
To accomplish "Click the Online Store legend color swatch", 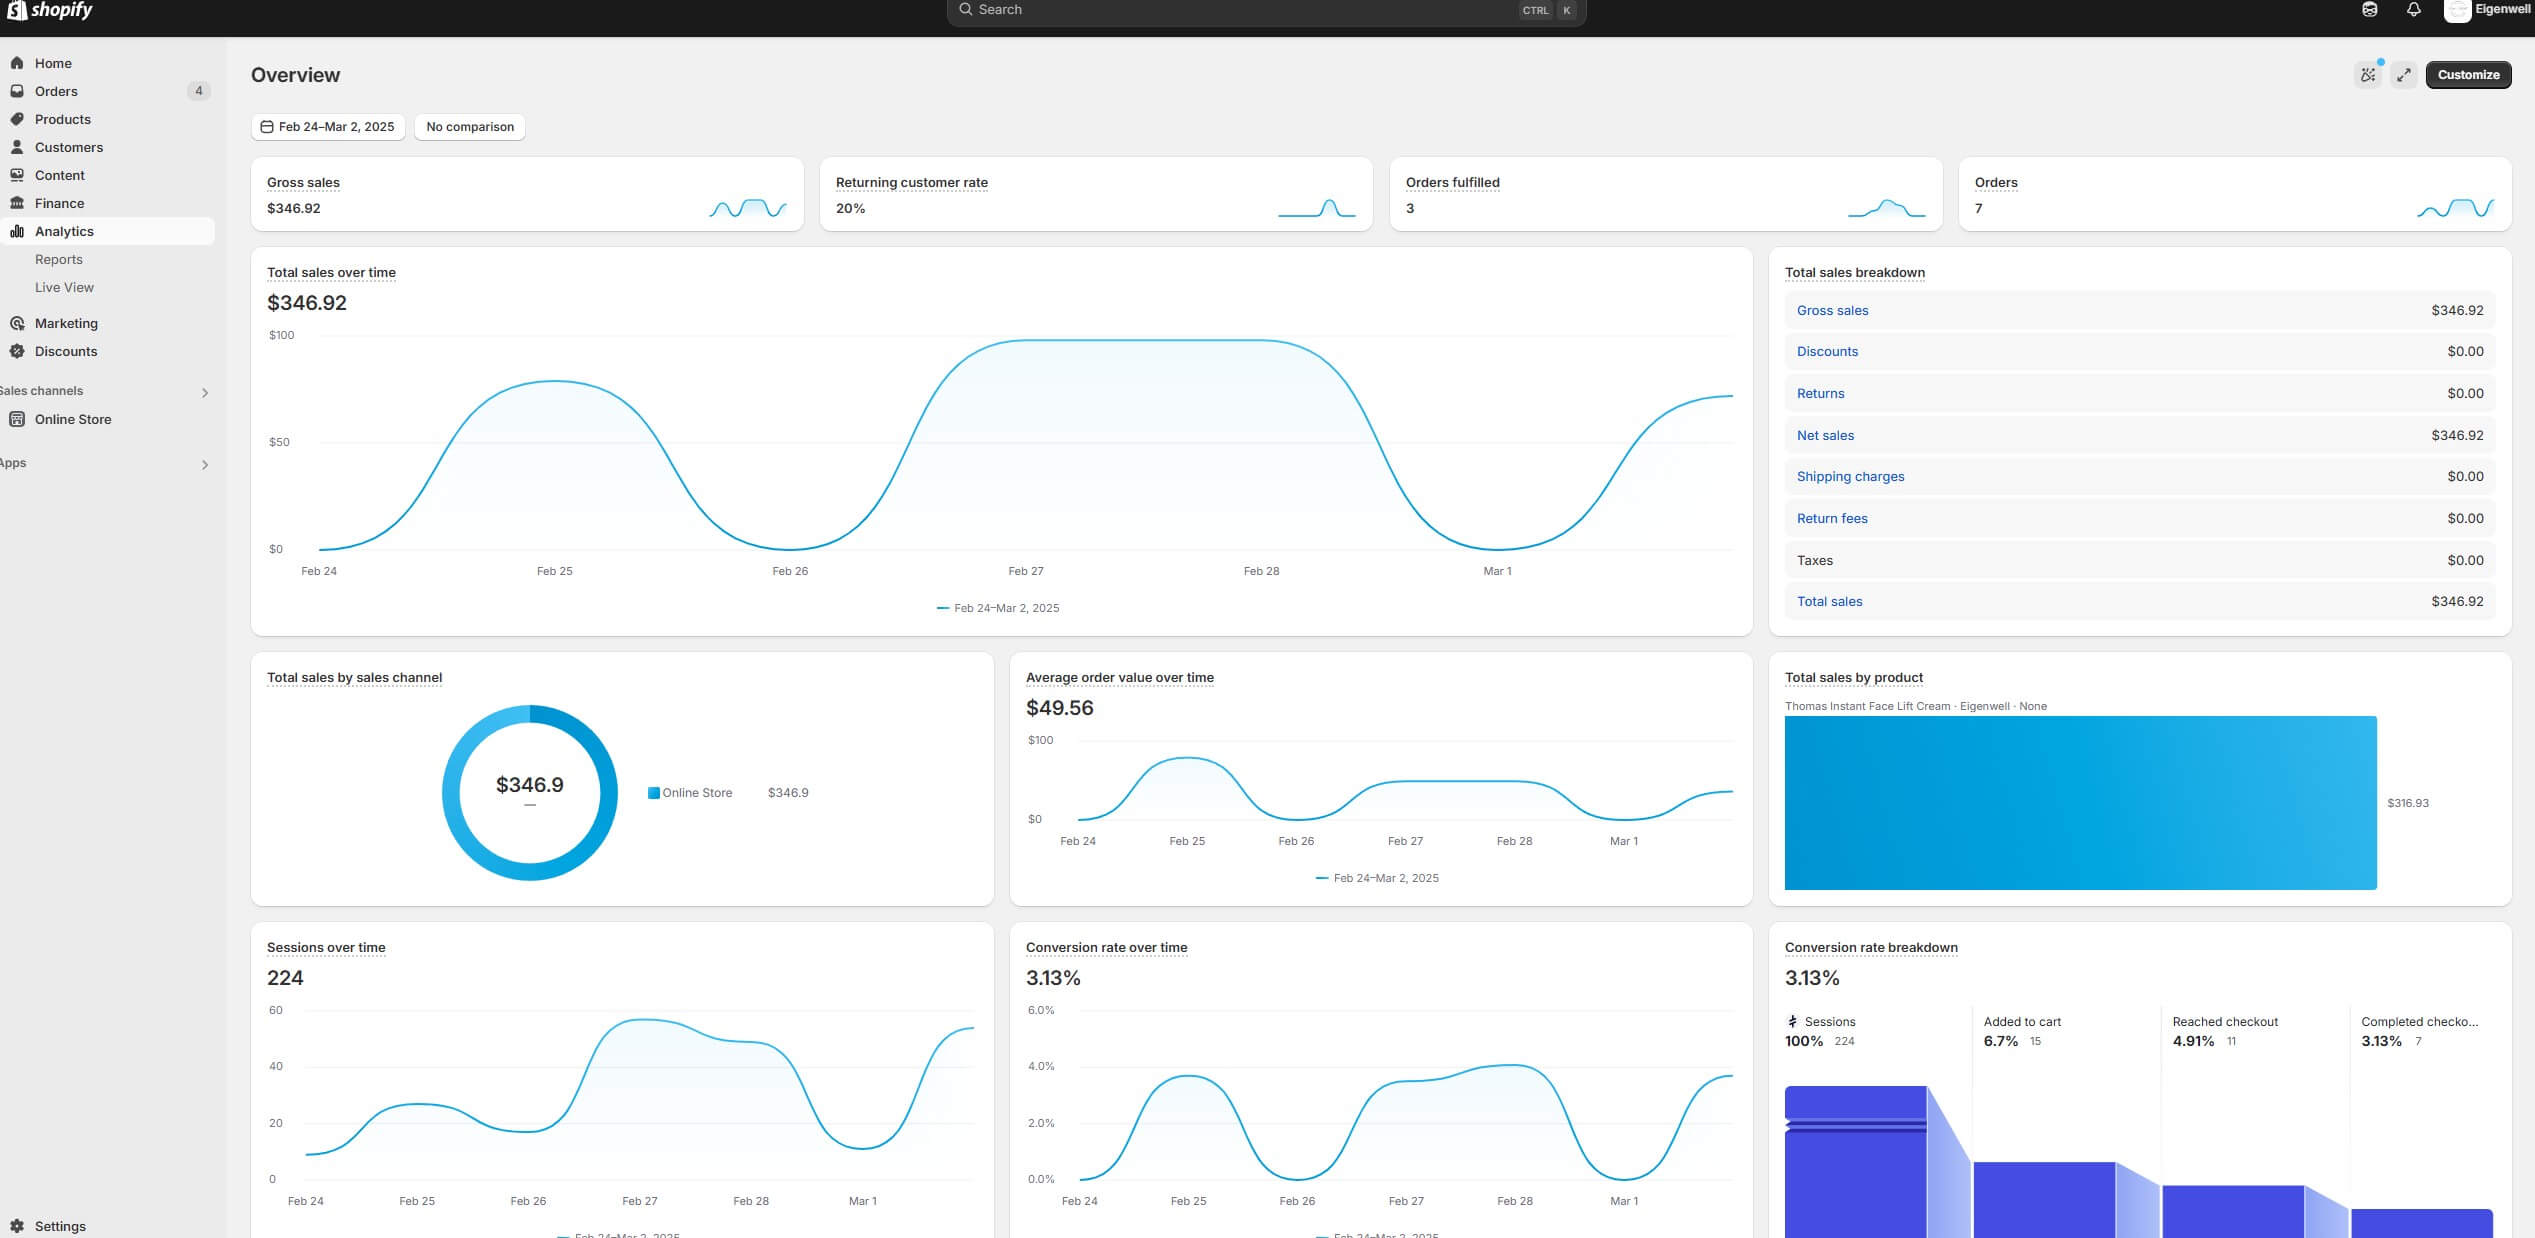I will [x=653, y=793].
